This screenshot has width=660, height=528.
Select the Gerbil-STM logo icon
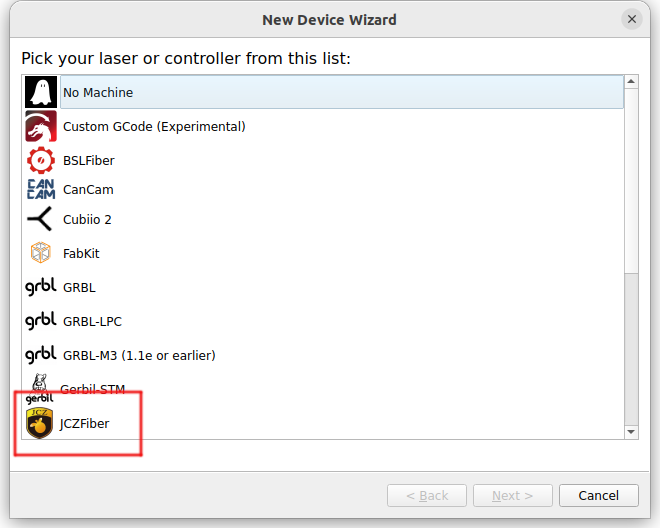click(x=40, y=389)
